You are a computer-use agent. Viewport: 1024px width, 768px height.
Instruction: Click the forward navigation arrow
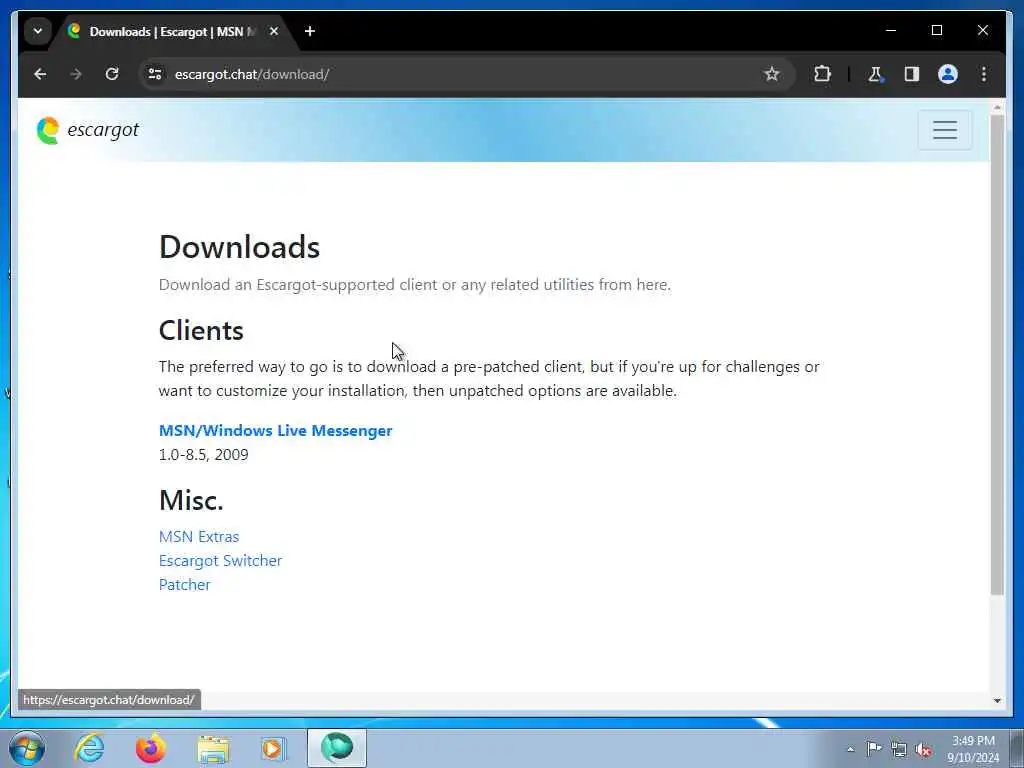click(76, 74)
